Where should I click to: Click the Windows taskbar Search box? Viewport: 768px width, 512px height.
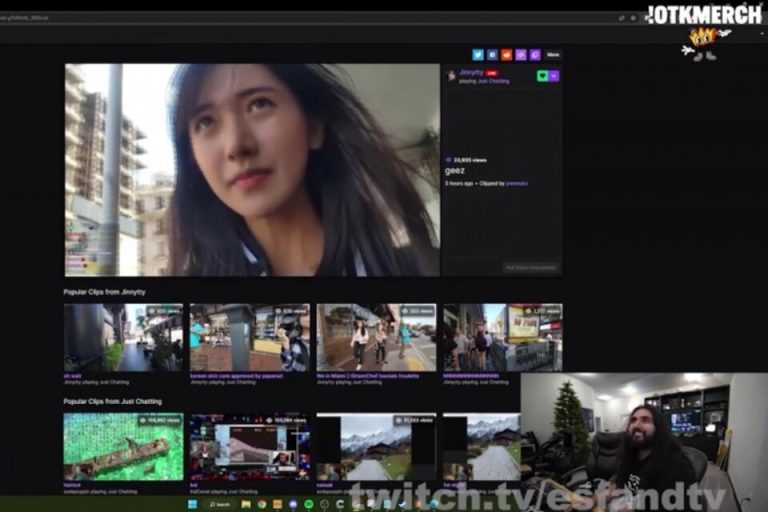(219, 504)
